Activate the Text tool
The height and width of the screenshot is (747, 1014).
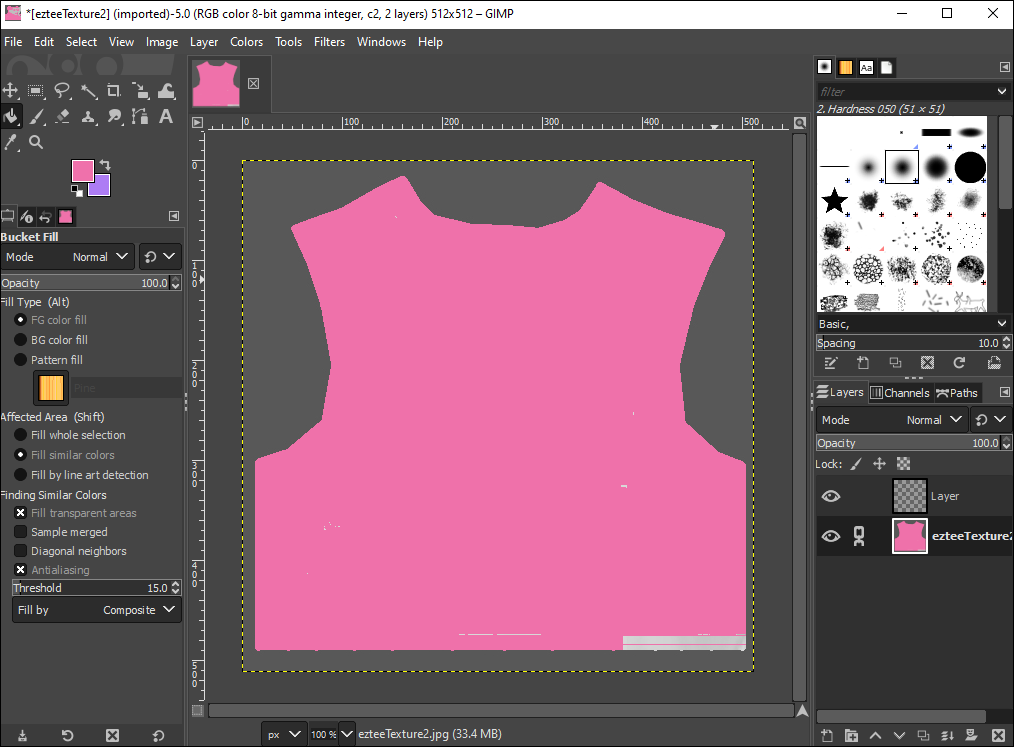pos(166,117)
